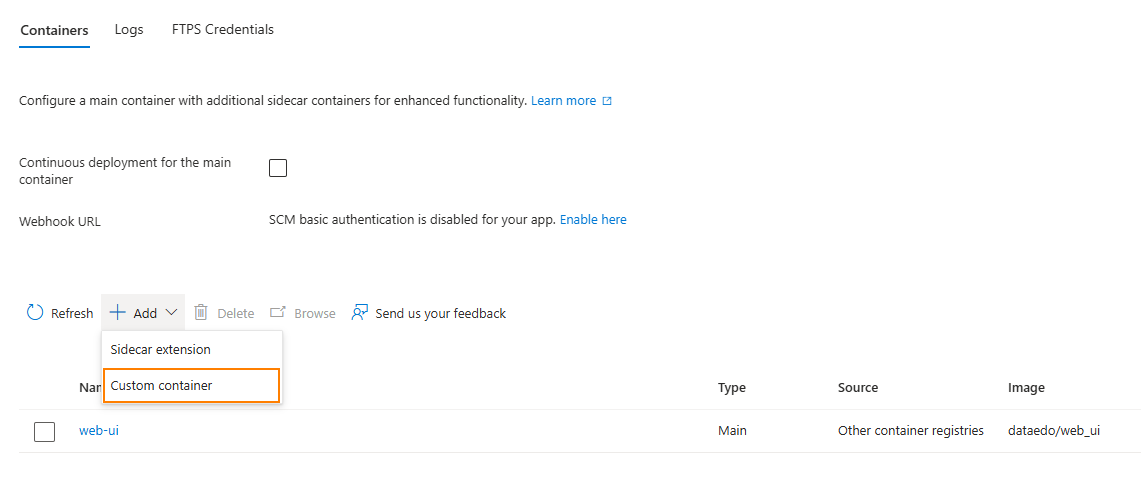Click the plus icon for Add

coord(117,313)
